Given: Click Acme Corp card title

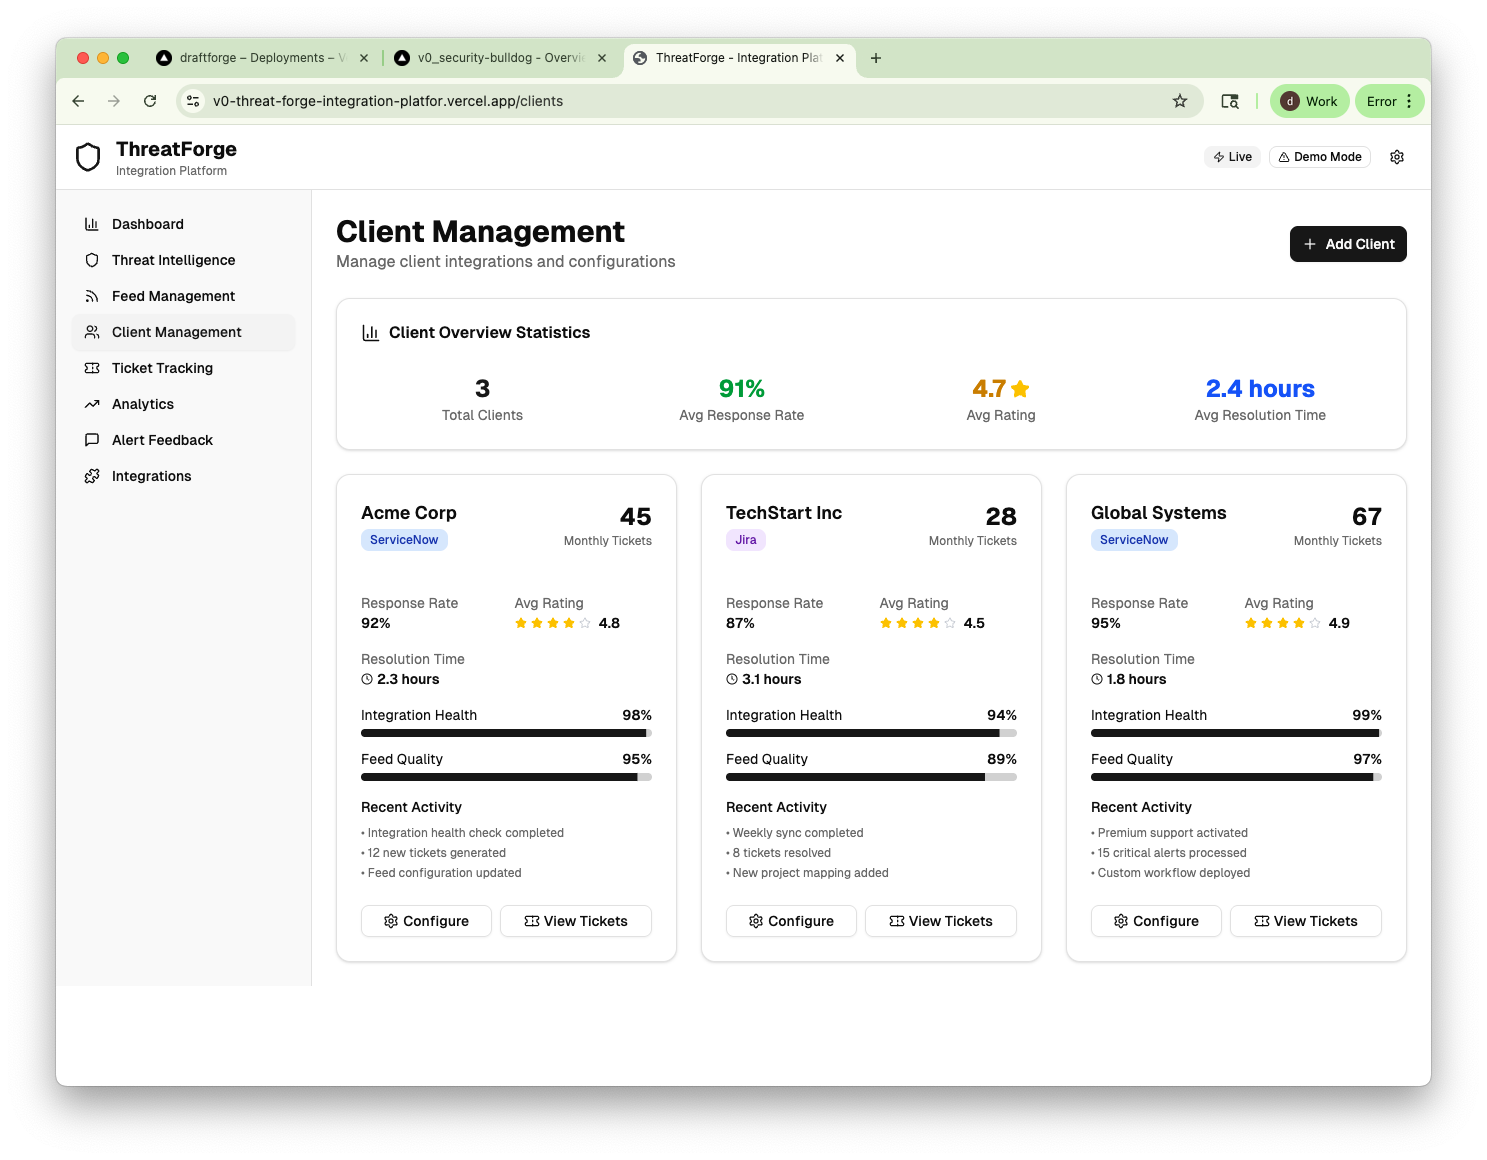Looking at the screenshot, I should pos(409,513).
